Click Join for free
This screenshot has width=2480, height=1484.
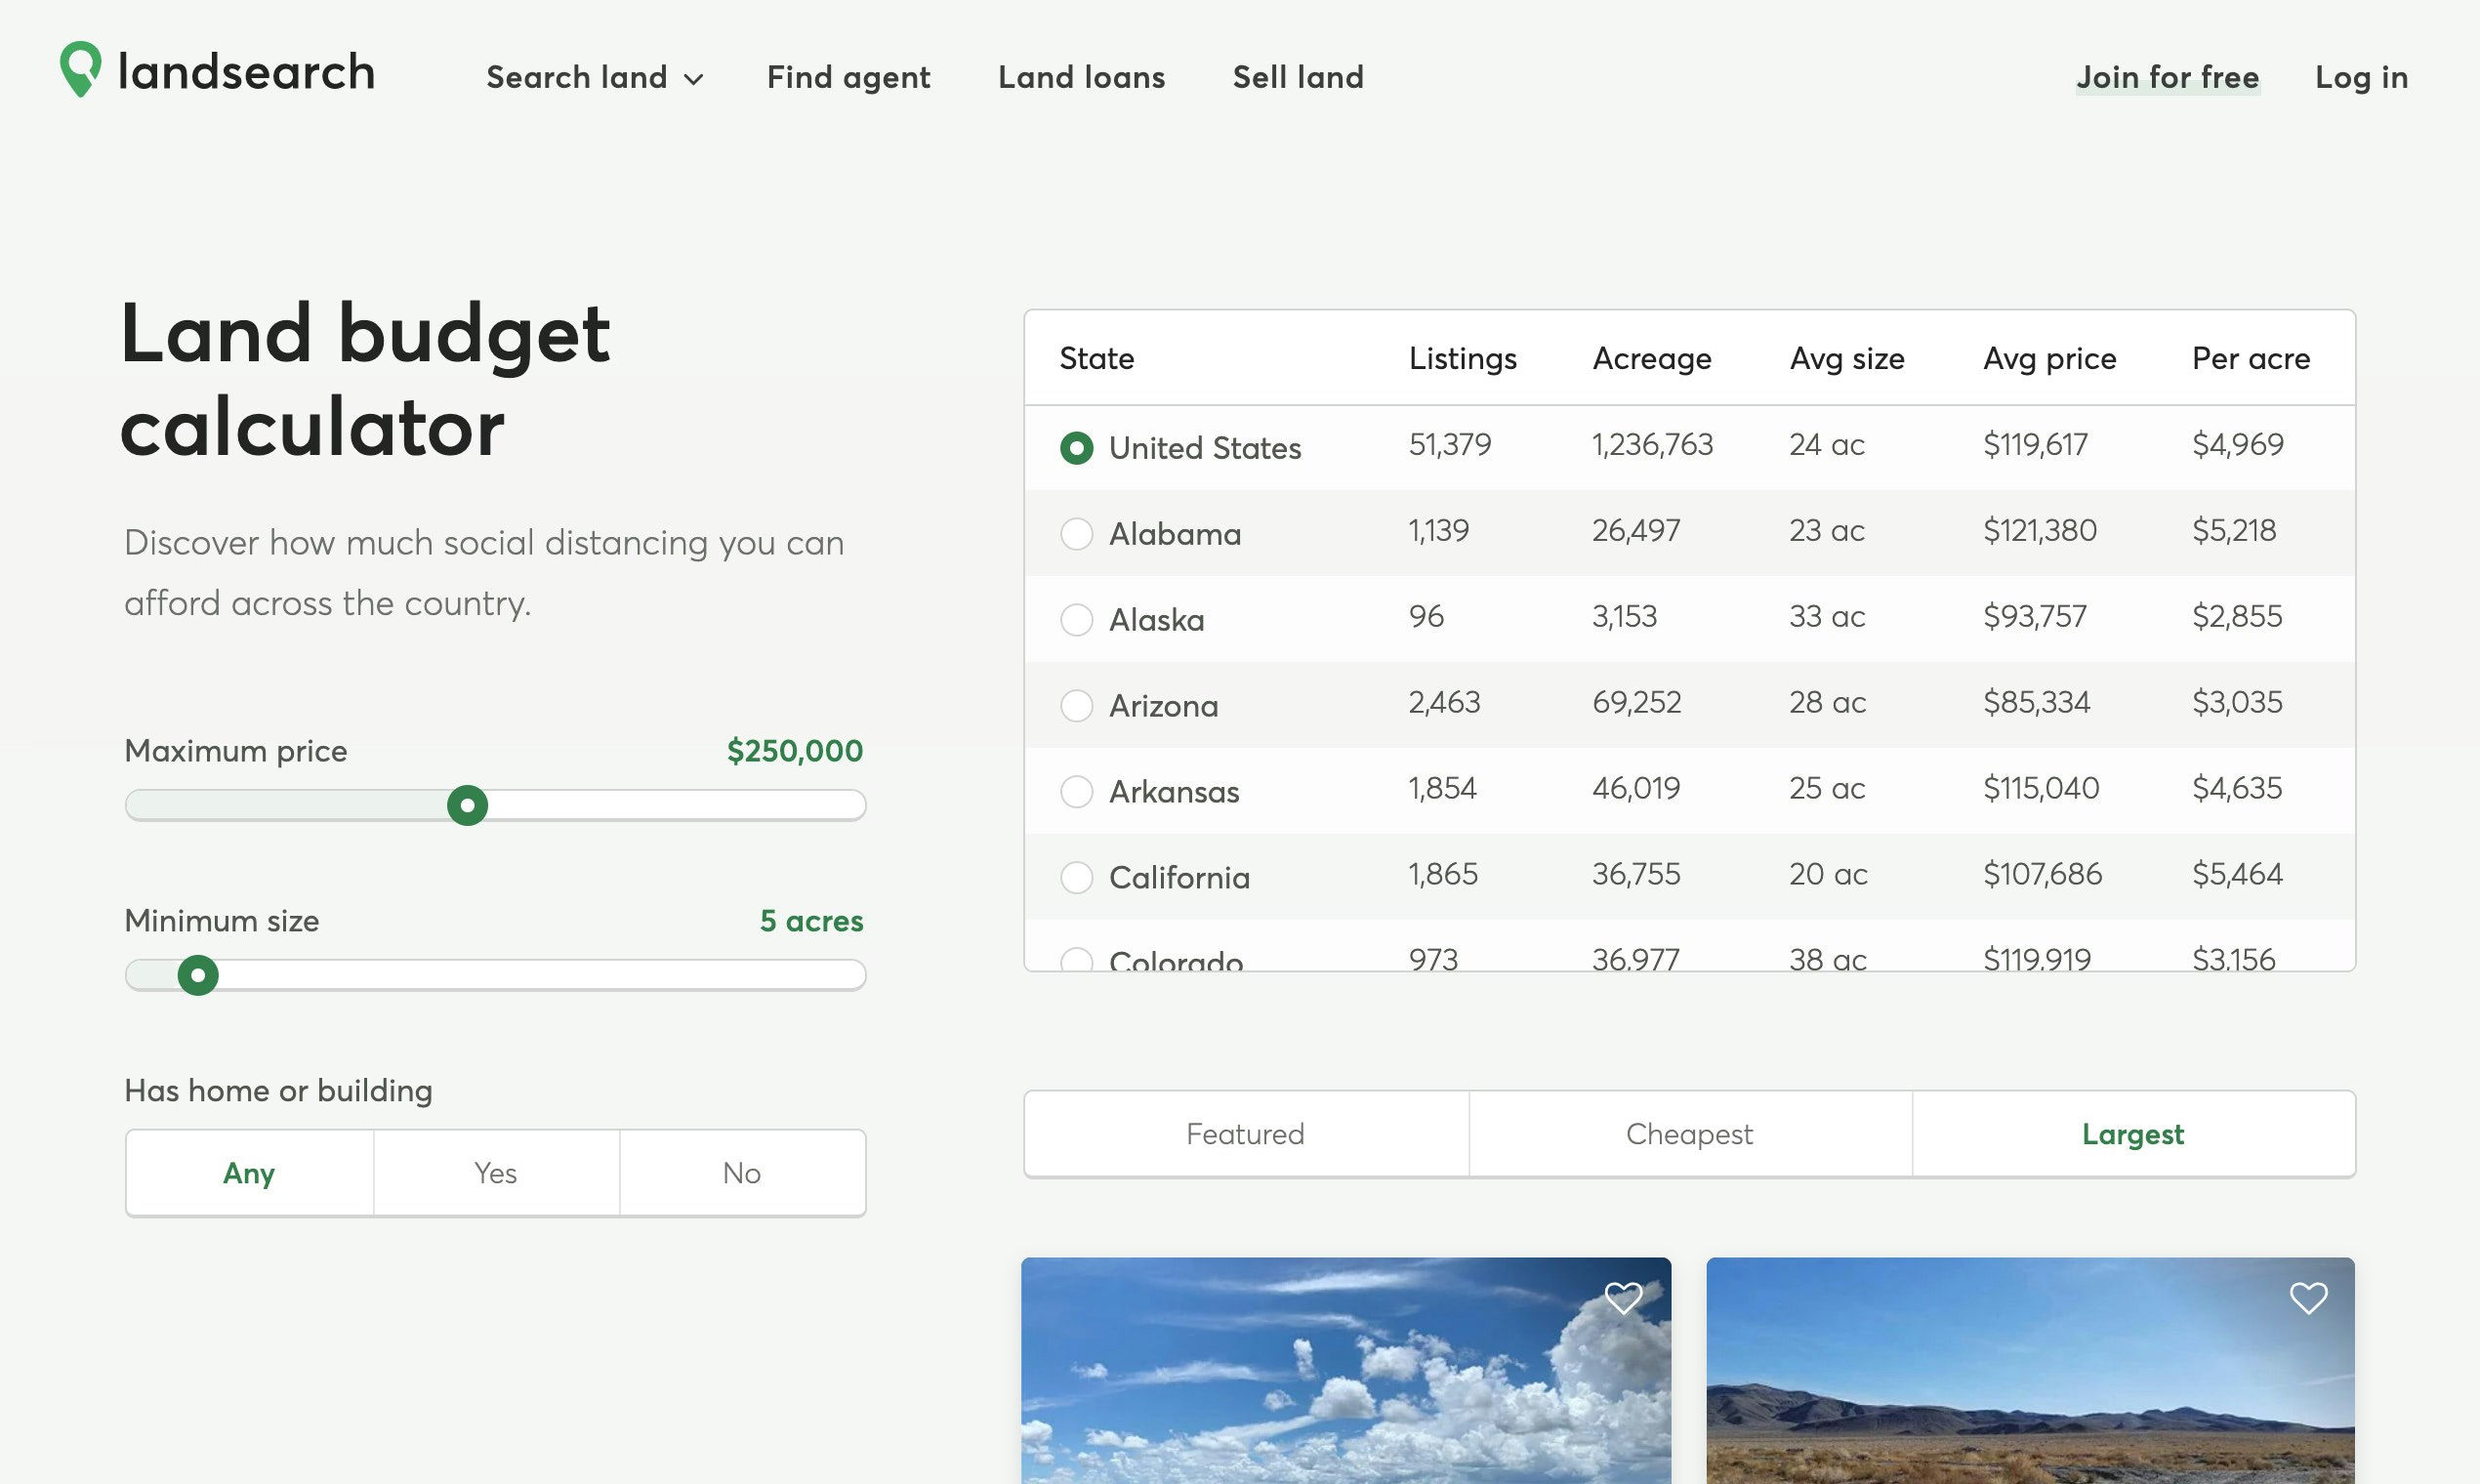(x=2167, y=77)
